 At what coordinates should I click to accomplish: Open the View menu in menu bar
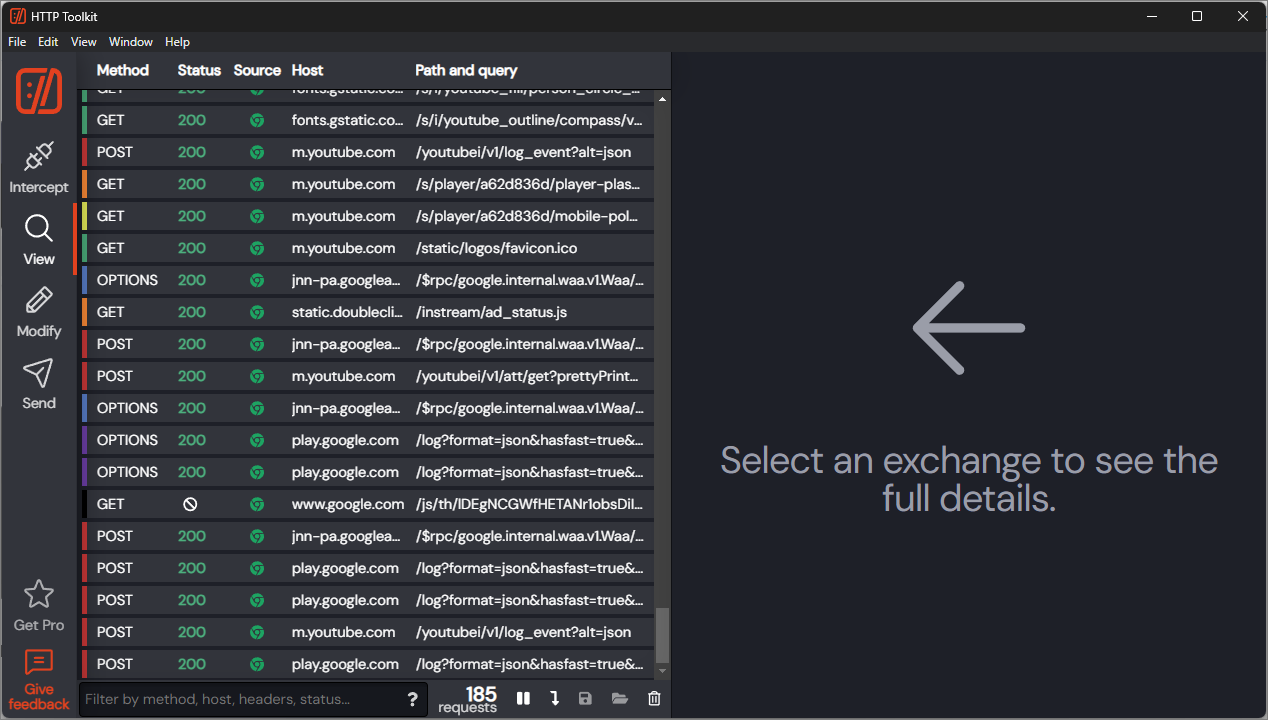[84, 42]
